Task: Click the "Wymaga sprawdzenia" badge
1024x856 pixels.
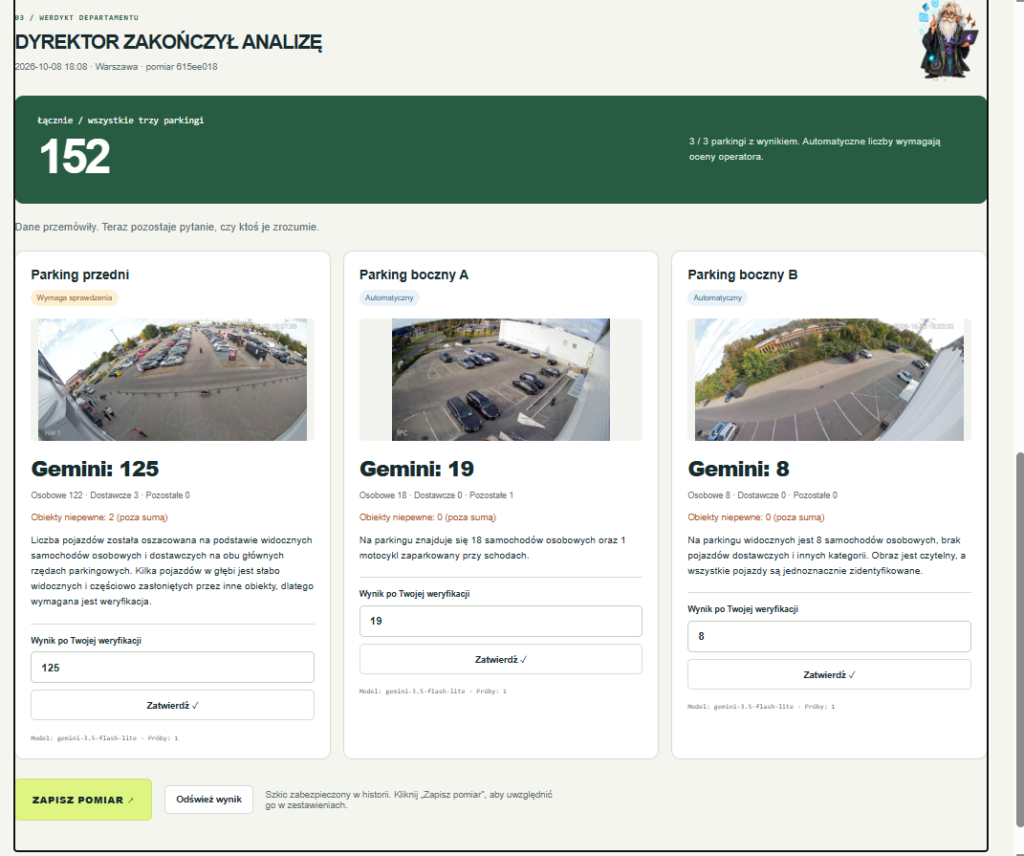Action: [74, 298]
